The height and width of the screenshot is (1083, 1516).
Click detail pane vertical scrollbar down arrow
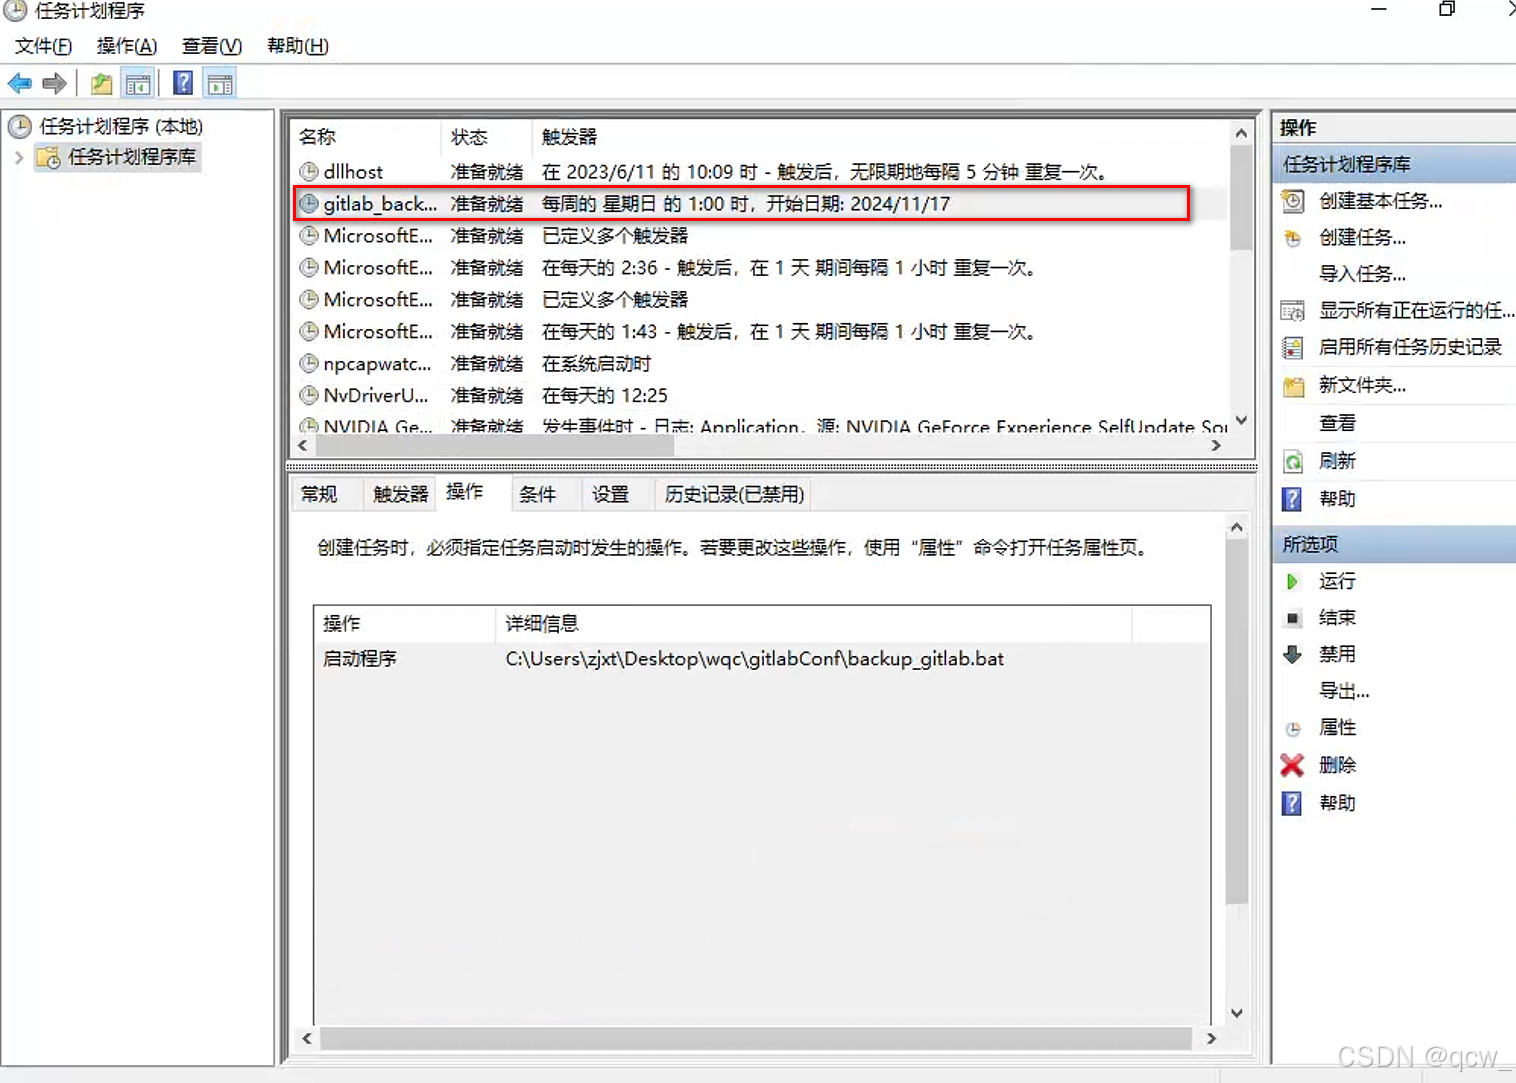(1237, 1013)
